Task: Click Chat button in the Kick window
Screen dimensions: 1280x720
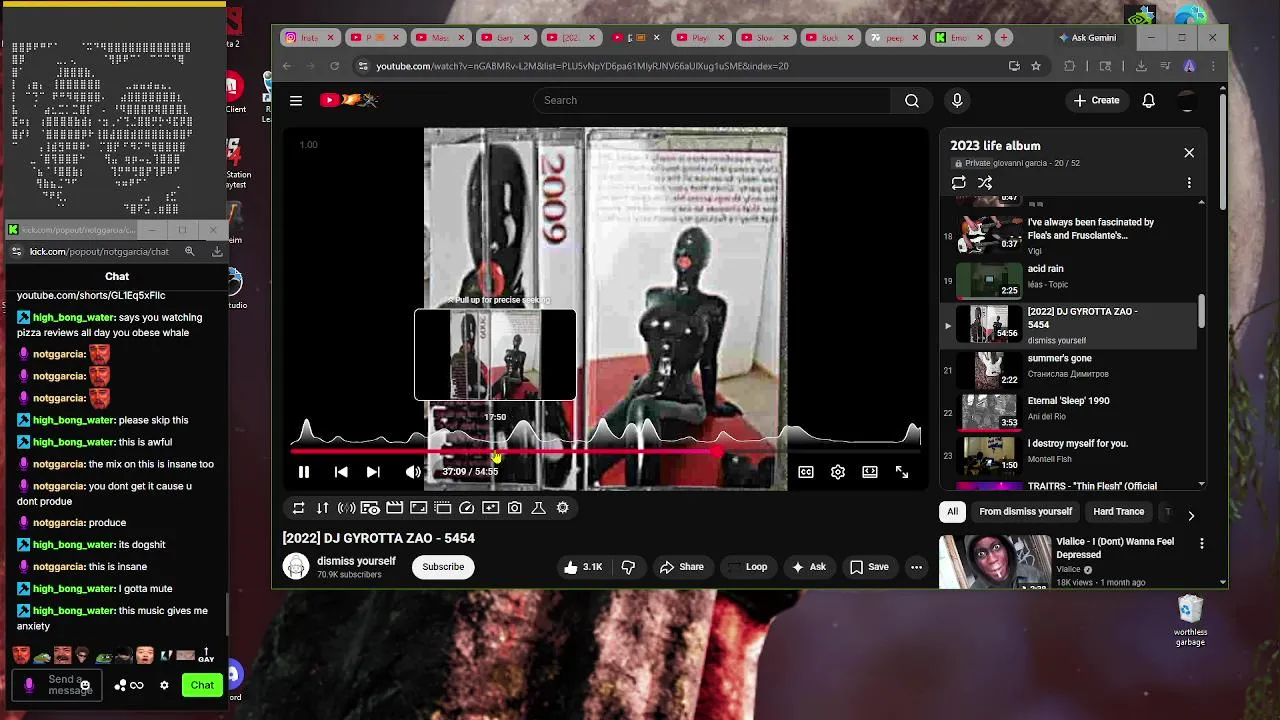Action: click(202, 685)
